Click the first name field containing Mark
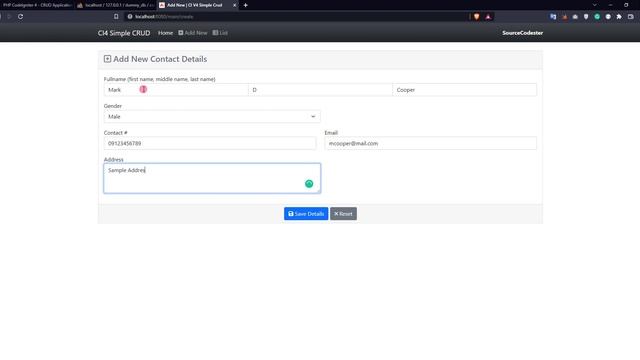Screen dimensions: 640x360 coord(176,90)
